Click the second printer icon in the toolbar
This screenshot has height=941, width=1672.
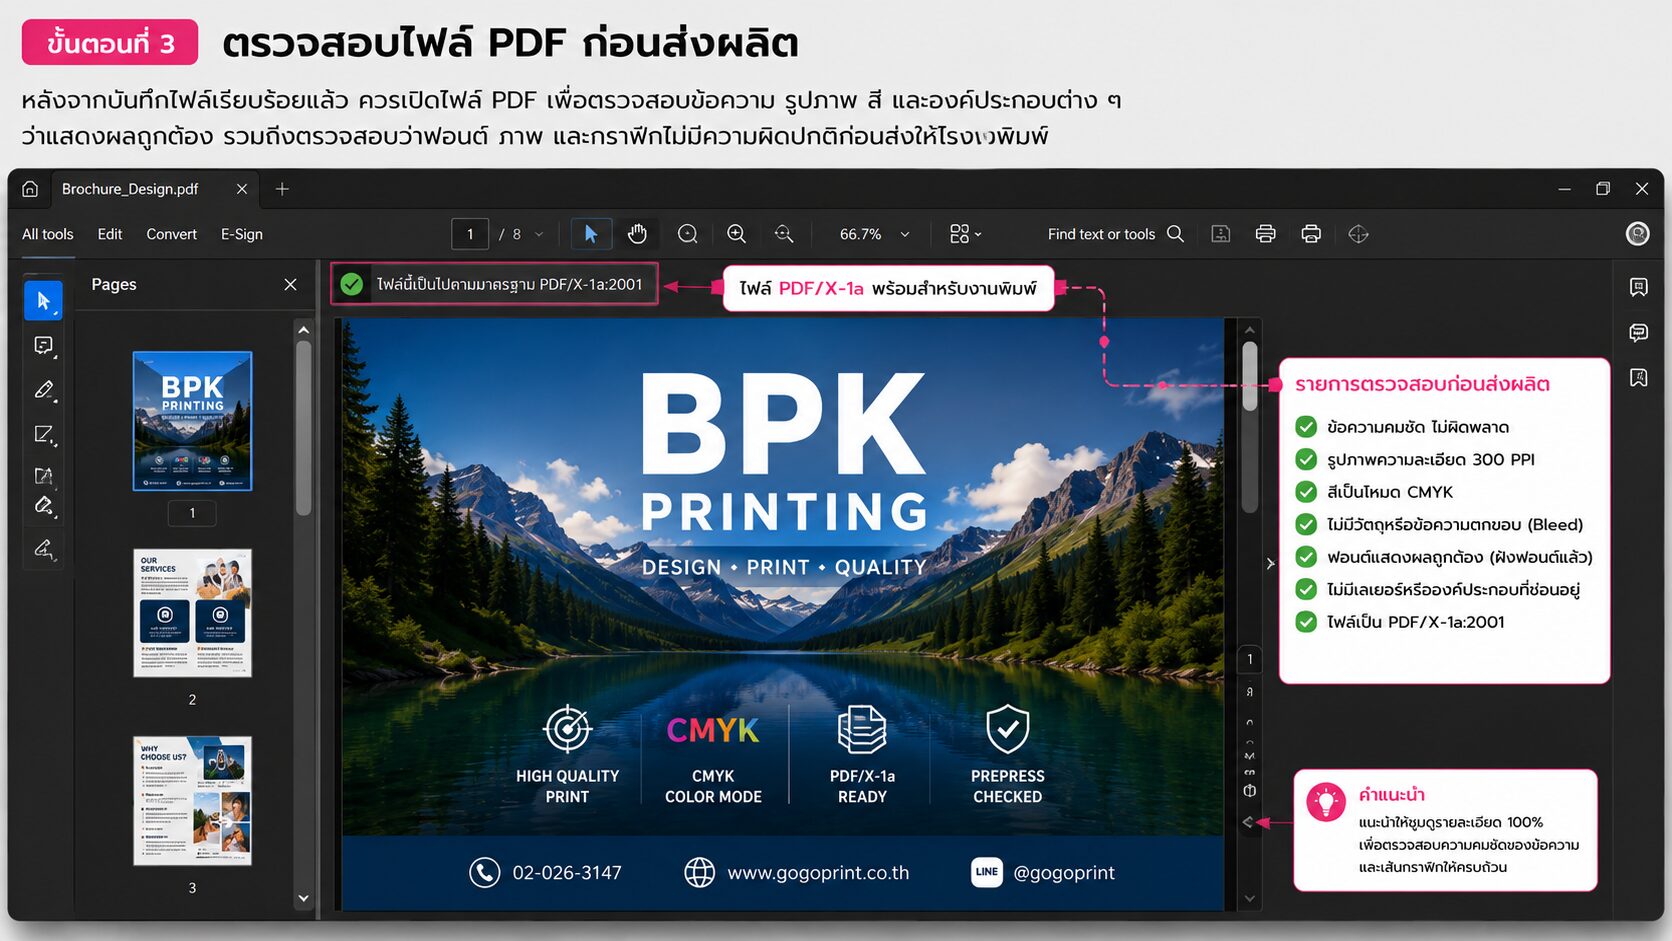pyautogui.click(x=1311, y=234)
